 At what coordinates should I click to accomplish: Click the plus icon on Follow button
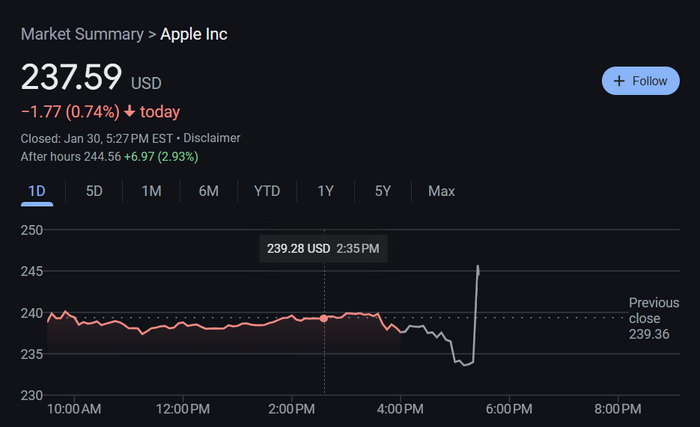coord(619,81)
